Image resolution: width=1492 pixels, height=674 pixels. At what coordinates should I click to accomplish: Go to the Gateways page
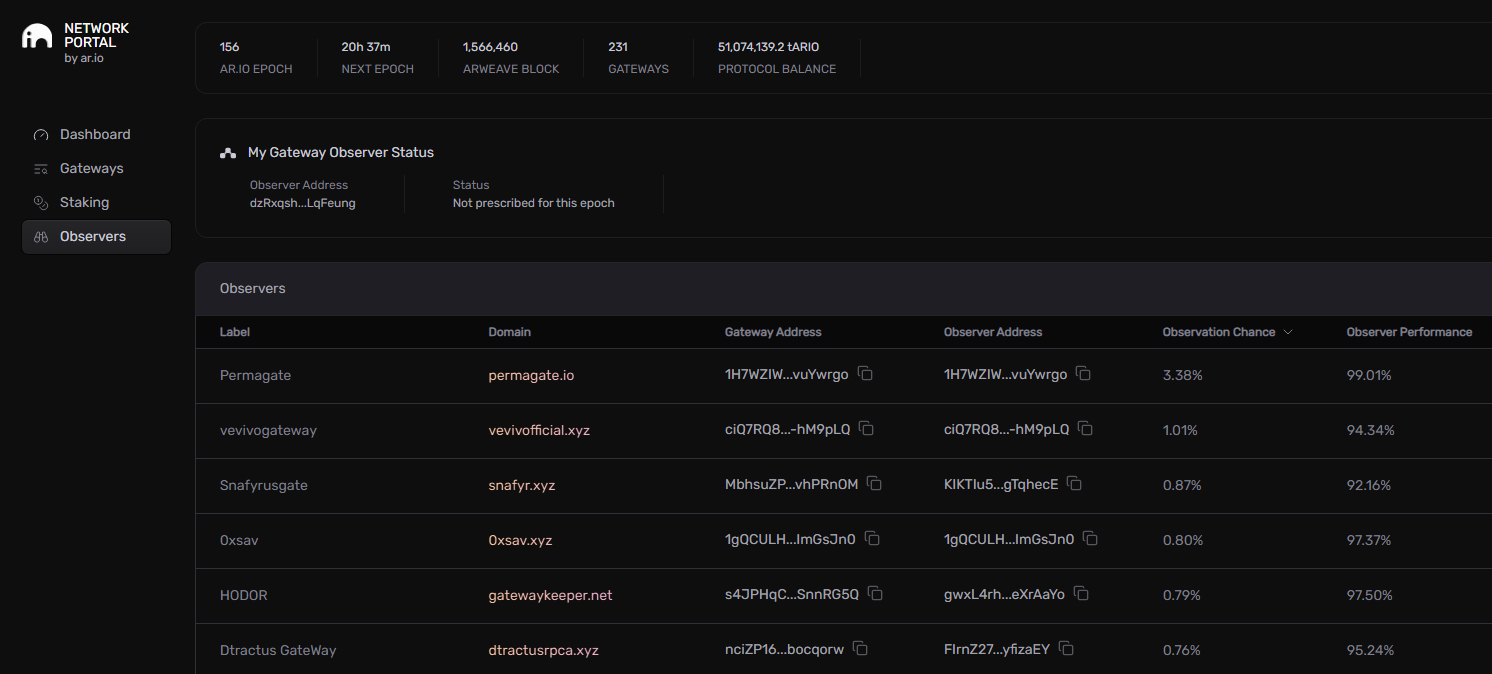point(96,169)
